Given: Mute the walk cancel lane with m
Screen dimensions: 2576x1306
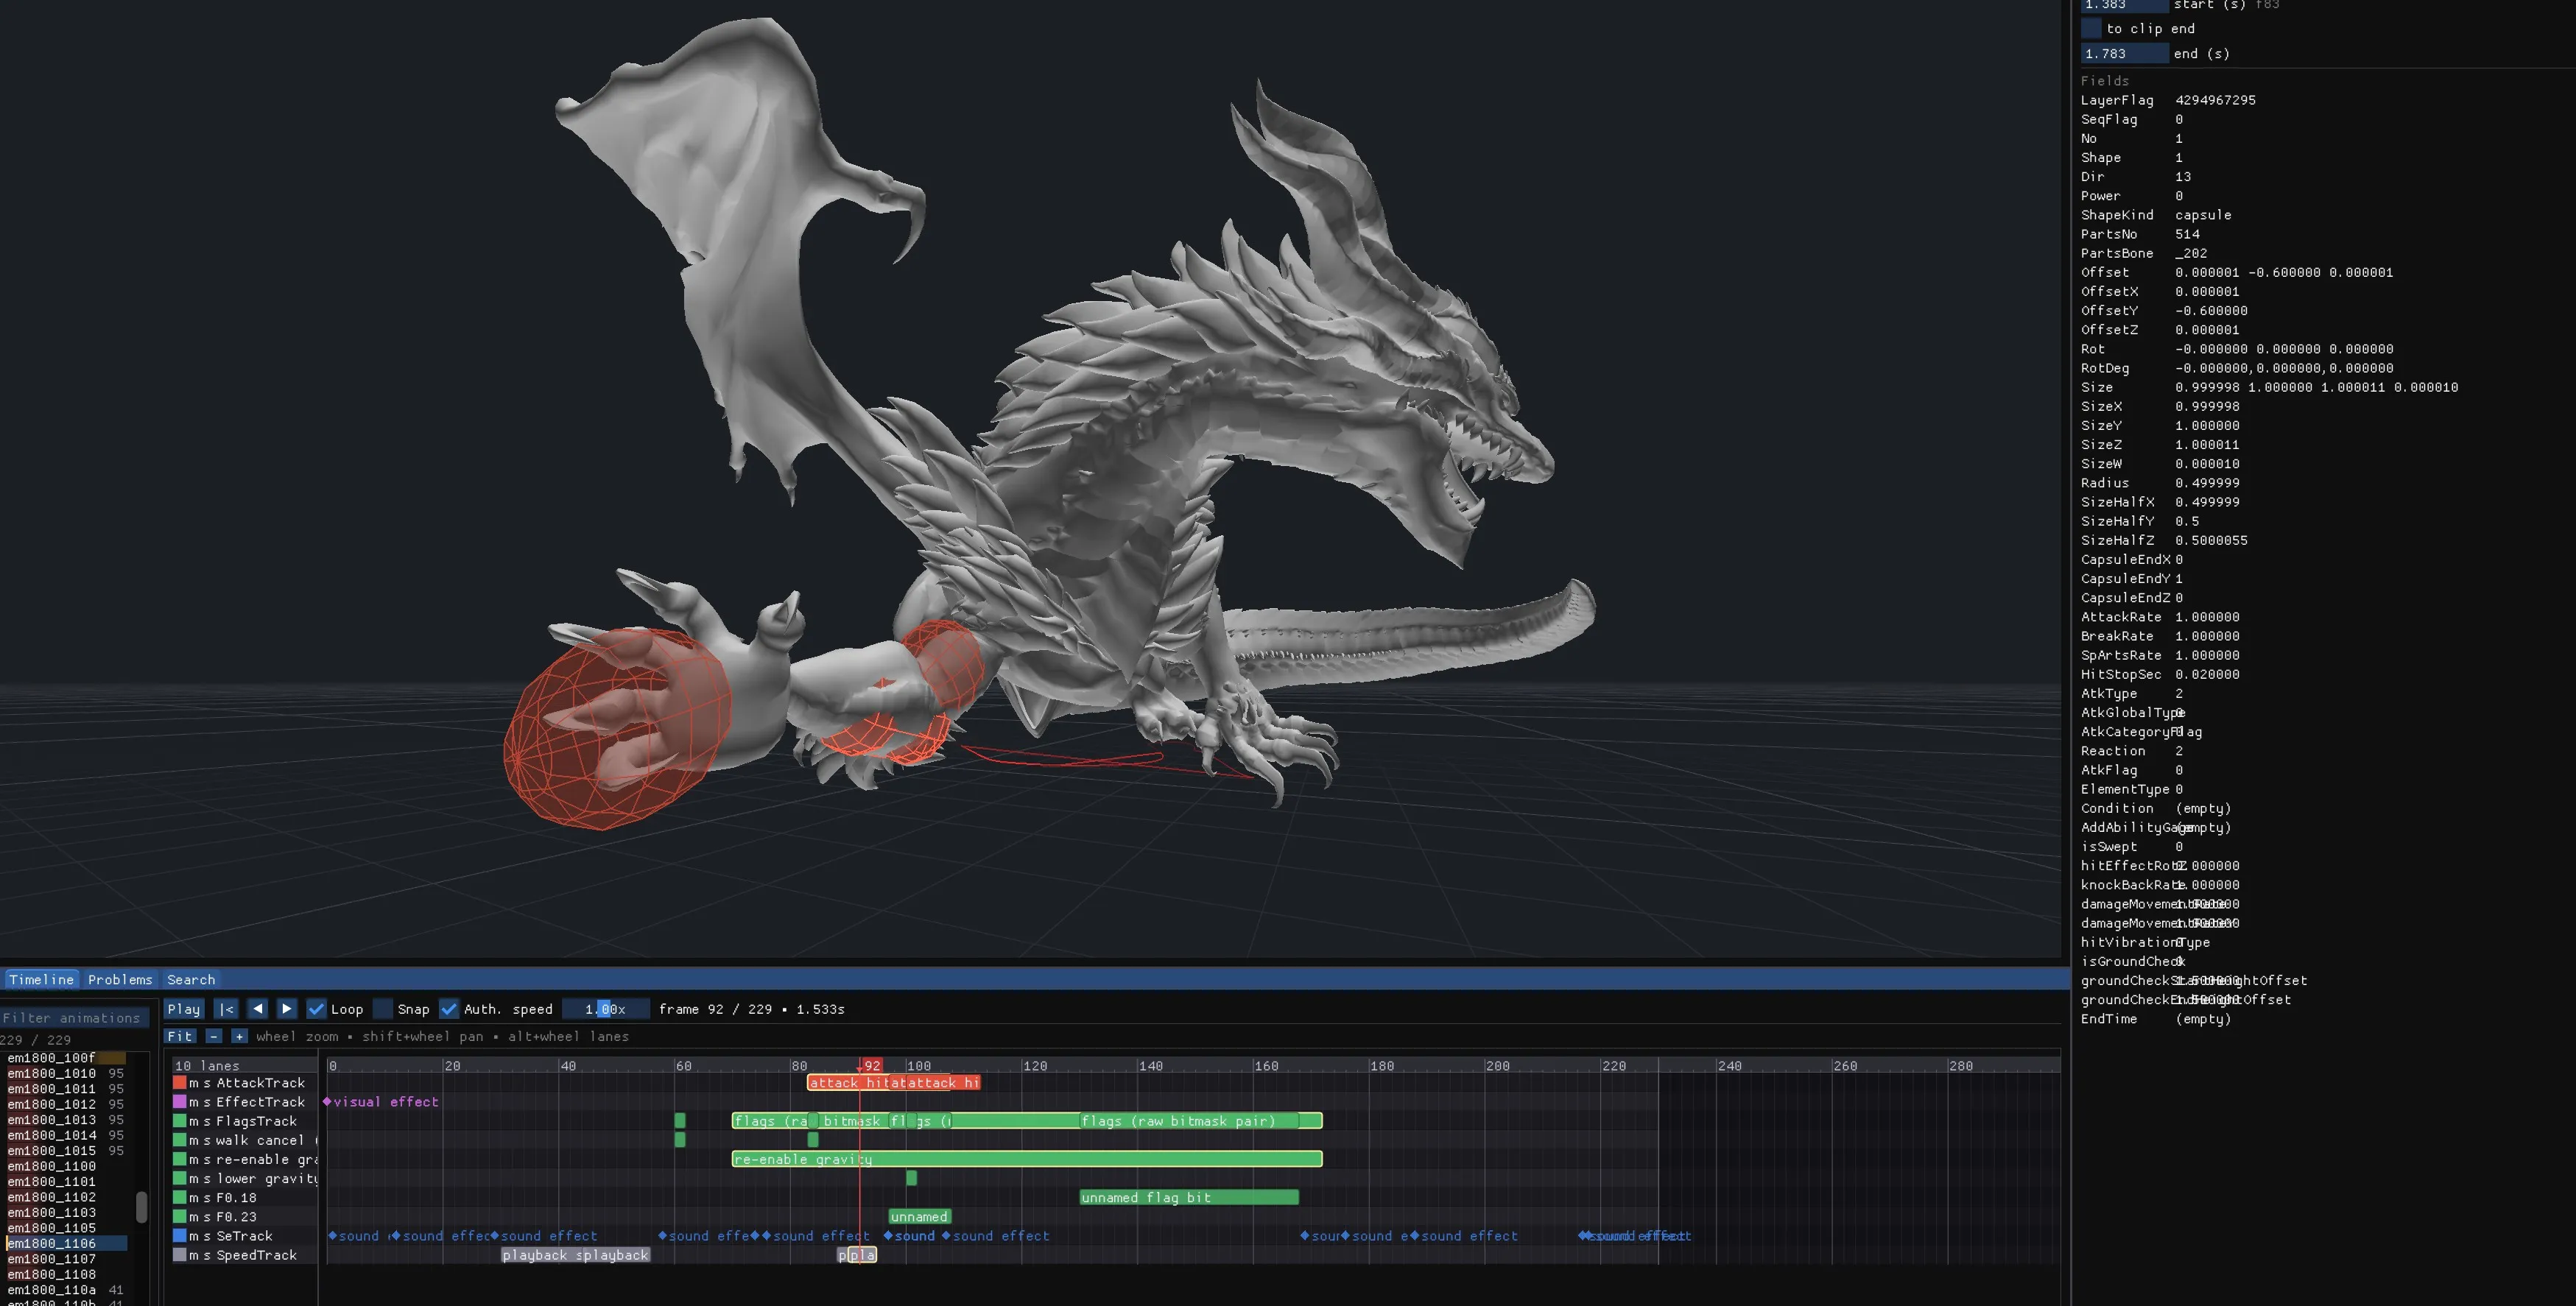Looking at the screenshot, I should pyautogui.click(x=193, y=1140).
